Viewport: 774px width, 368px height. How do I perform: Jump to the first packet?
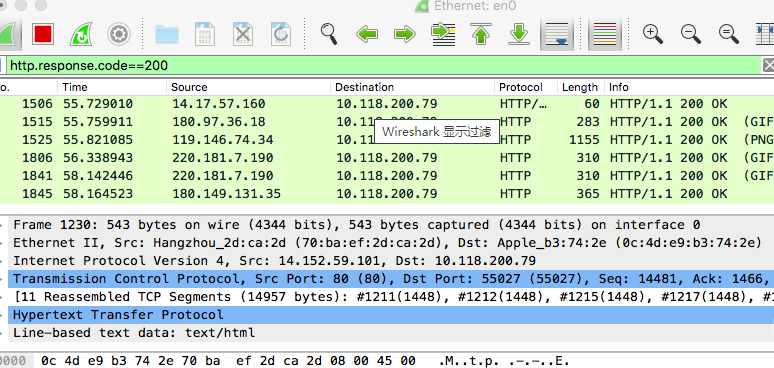481,35
